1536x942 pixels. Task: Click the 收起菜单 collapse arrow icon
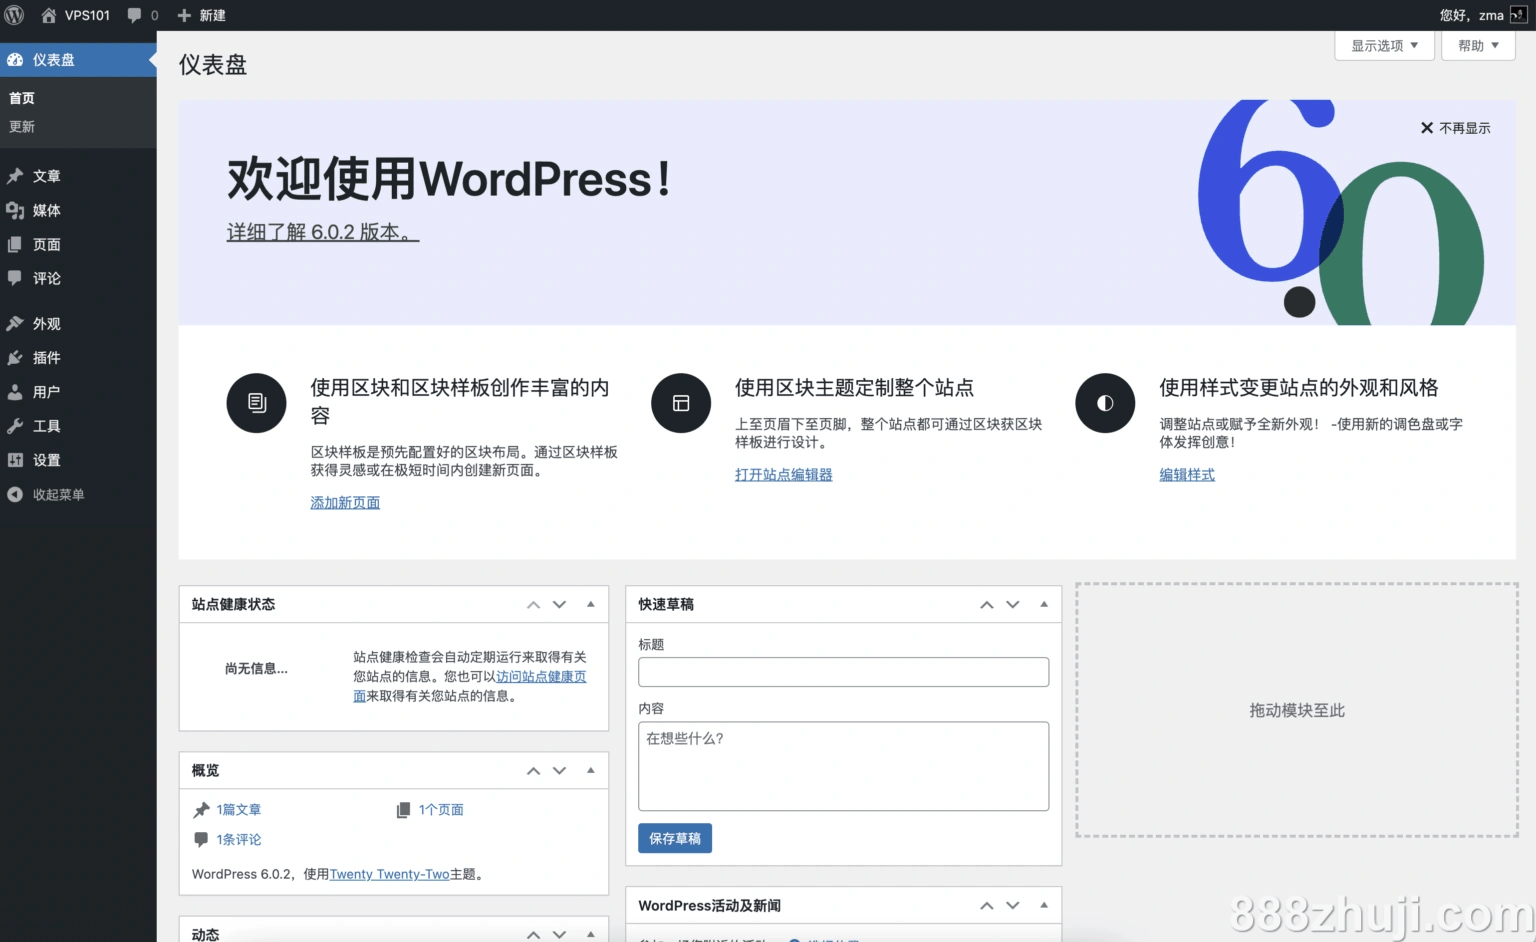(x=15, y=494)
